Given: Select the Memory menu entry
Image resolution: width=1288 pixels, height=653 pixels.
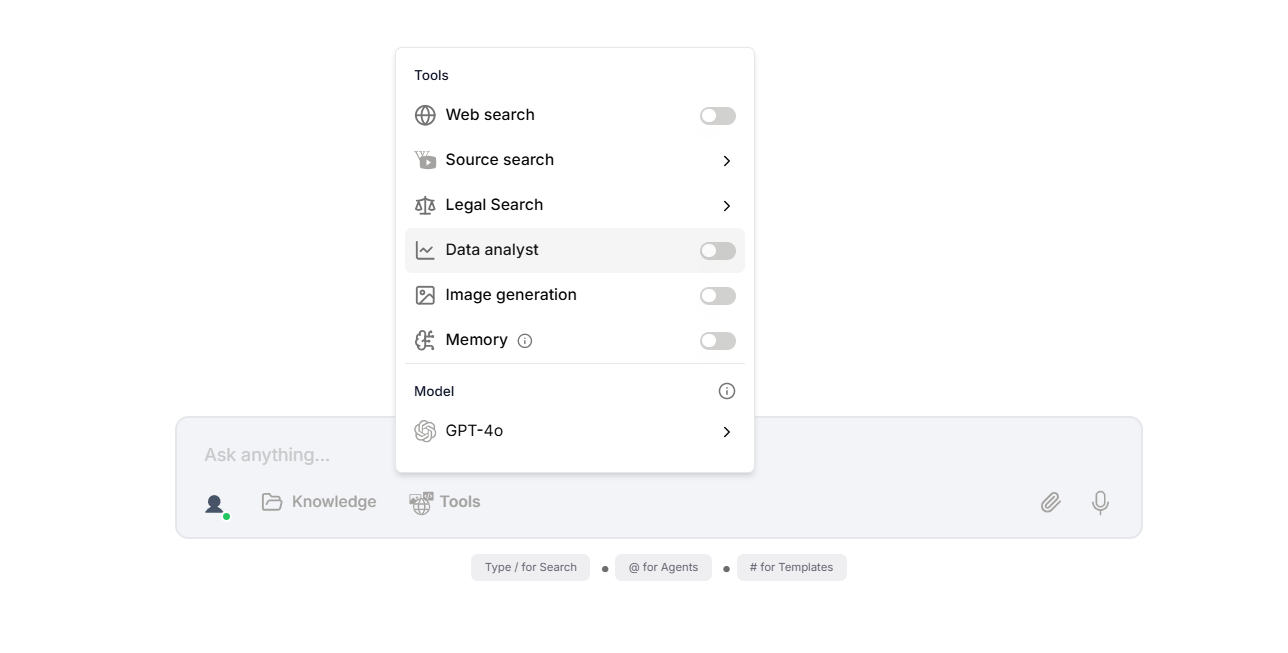Looking at the screenshot, I should coord(575,340).
